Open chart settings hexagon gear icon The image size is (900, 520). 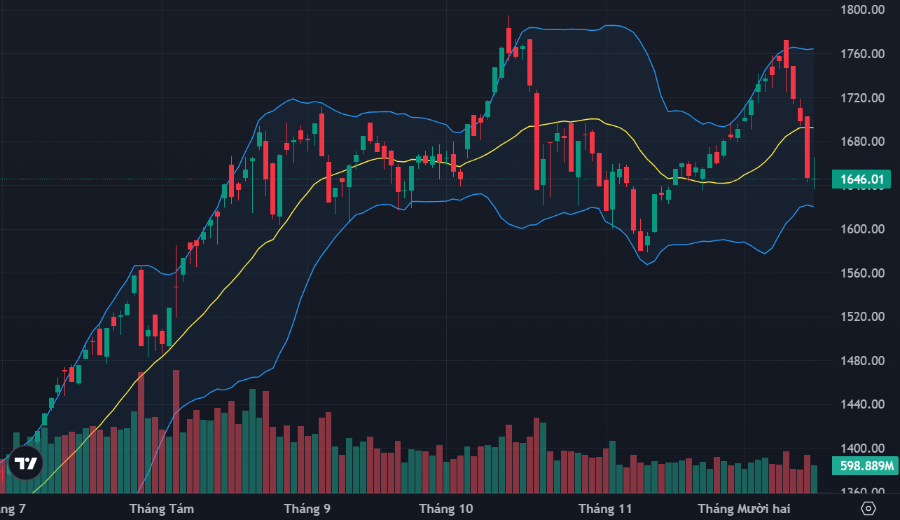868,508
